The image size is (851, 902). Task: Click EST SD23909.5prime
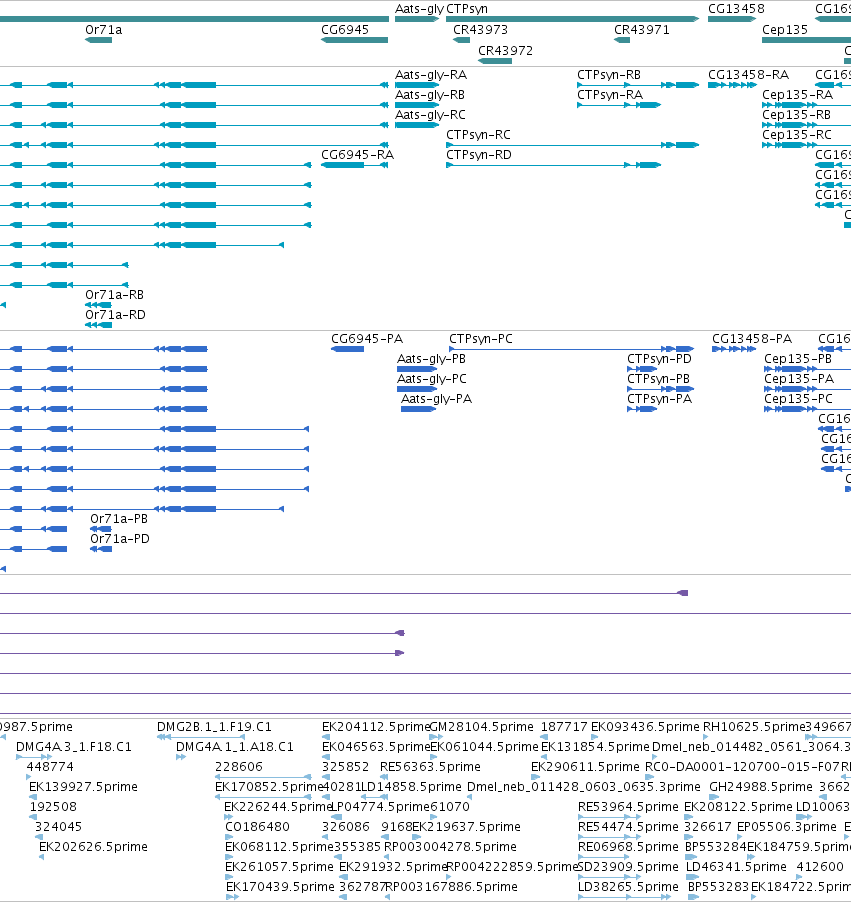click(628, 867)
